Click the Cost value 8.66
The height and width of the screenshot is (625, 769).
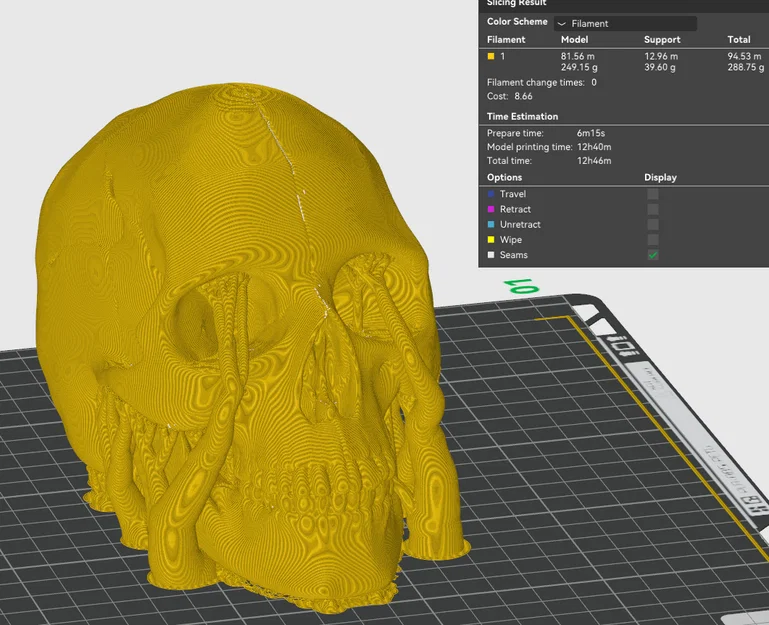tap(523, 96)
